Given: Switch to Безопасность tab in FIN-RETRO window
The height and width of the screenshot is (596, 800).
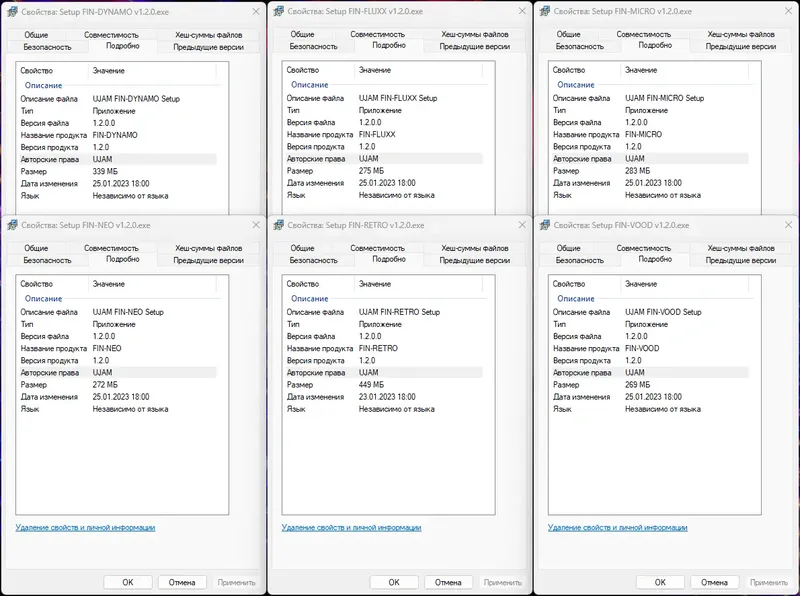Looking at the screenshot, I should click(314, 260).
